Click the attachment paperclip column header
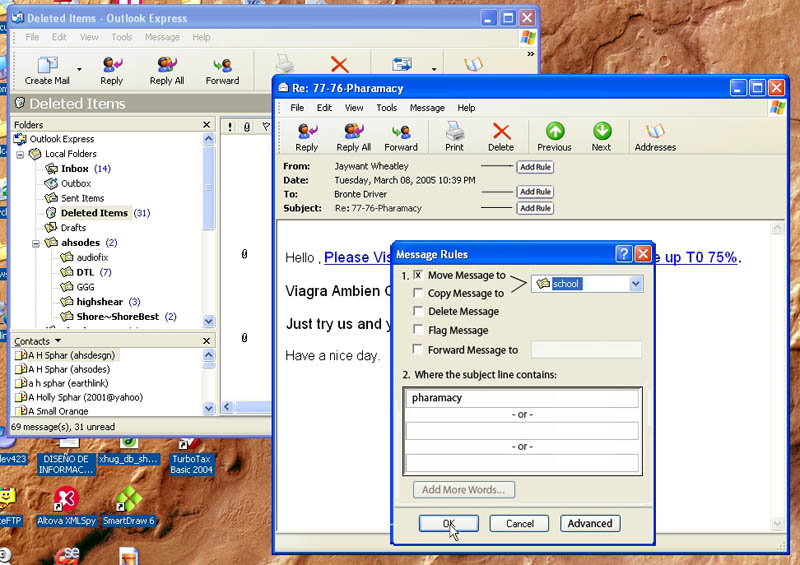 click(x=247, y=127)
